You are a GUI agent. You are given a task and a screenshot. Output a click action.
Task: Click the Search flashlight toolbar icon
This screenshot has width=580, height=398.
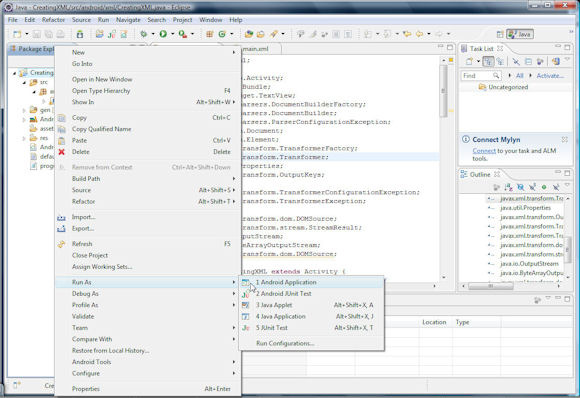pyautogui.click(x=273, y=34)
